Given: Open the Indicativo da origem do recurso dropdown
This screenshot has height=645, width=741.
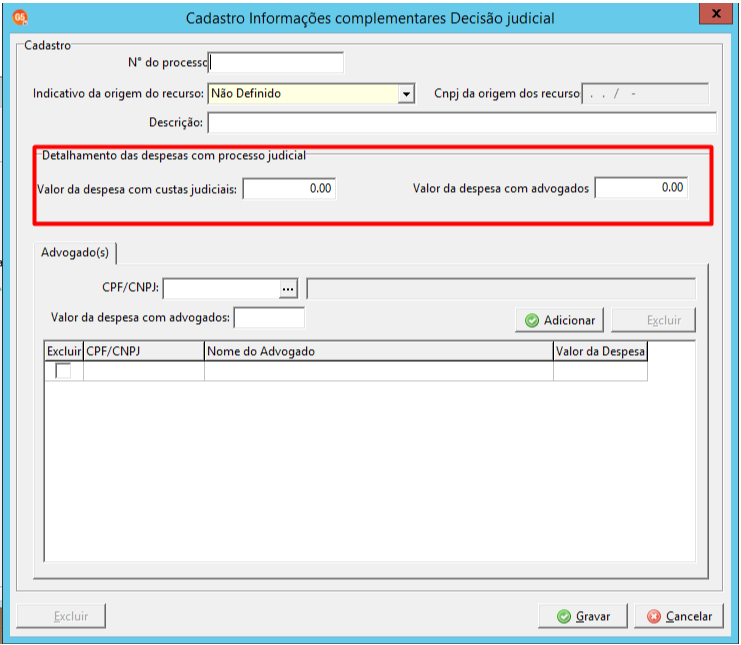Looking at the screenshot, I should click(x=406, y=94).
